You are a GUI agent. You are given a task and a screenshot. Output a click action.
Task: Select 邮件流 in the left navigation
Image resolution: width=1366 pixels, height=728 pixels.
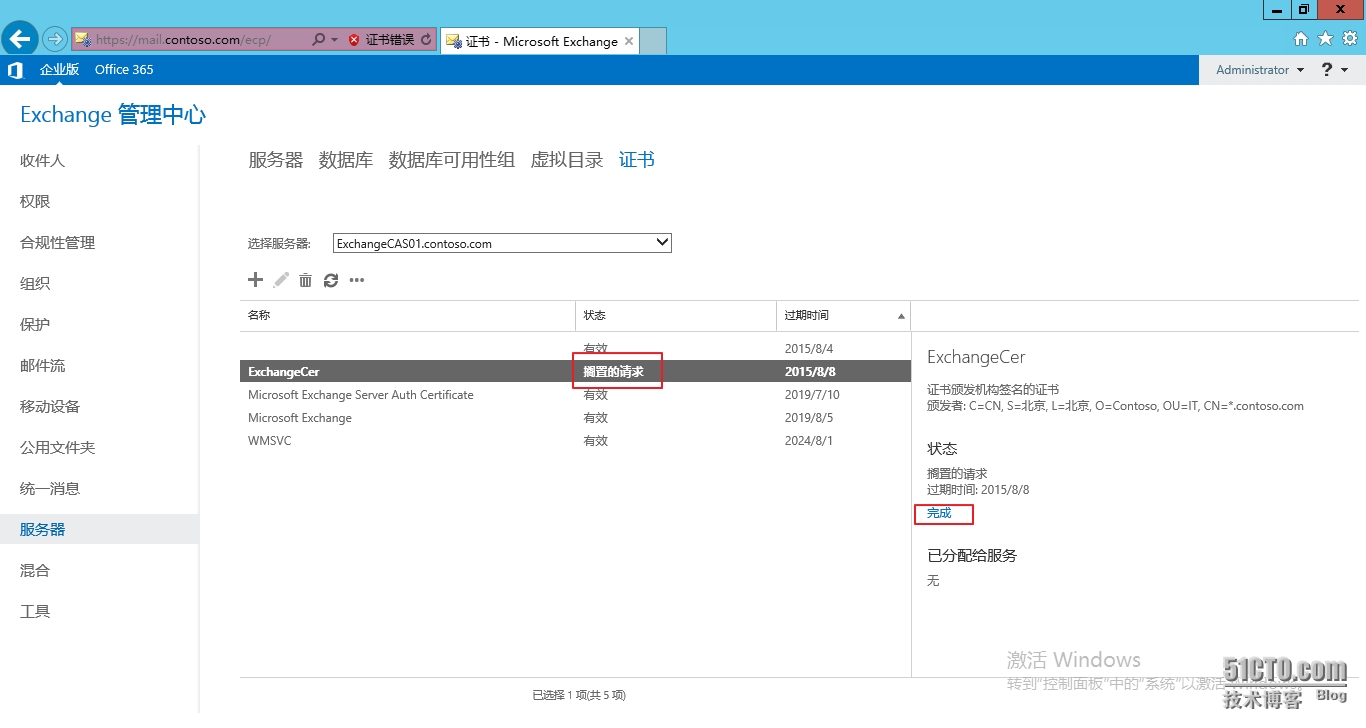(41, 365)
